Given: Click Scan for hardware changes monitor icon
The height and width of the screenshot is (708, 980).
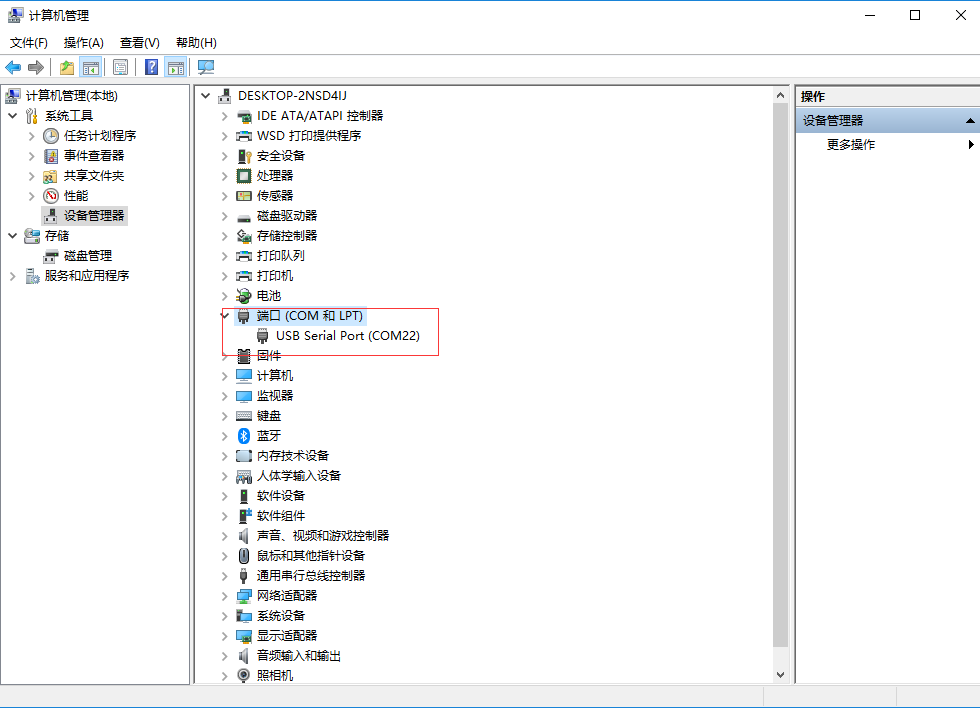Looking at the screenshot, I should tap(206, 67).
